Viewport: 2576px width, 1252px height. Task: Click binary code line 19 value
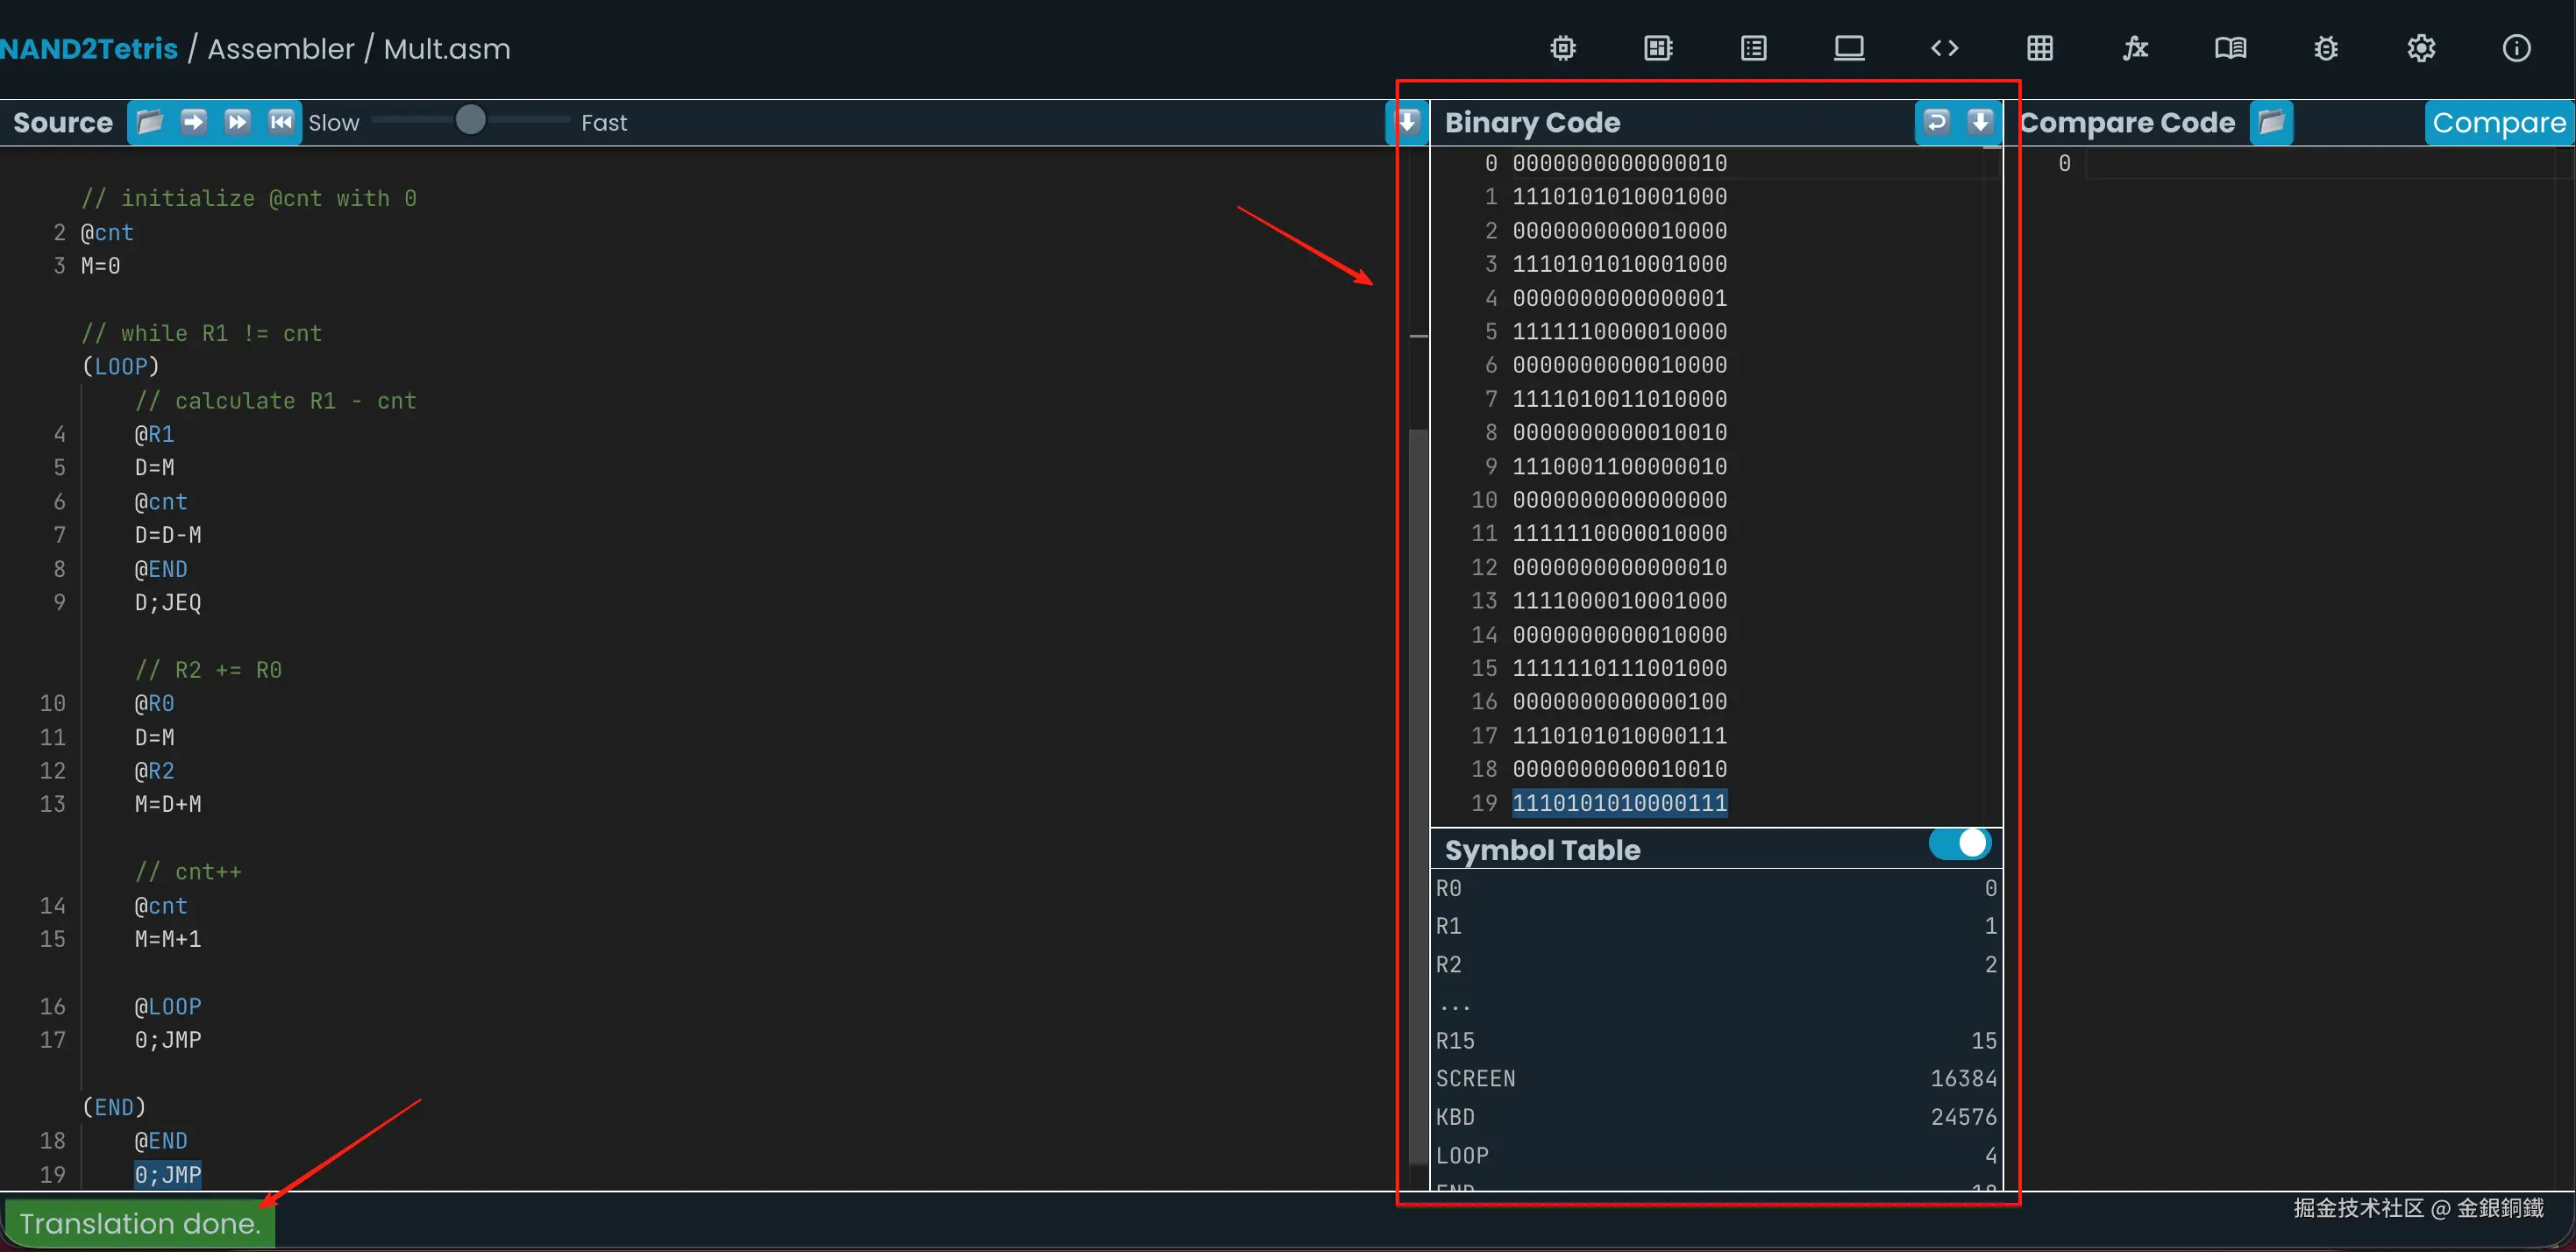[1619, 802]
